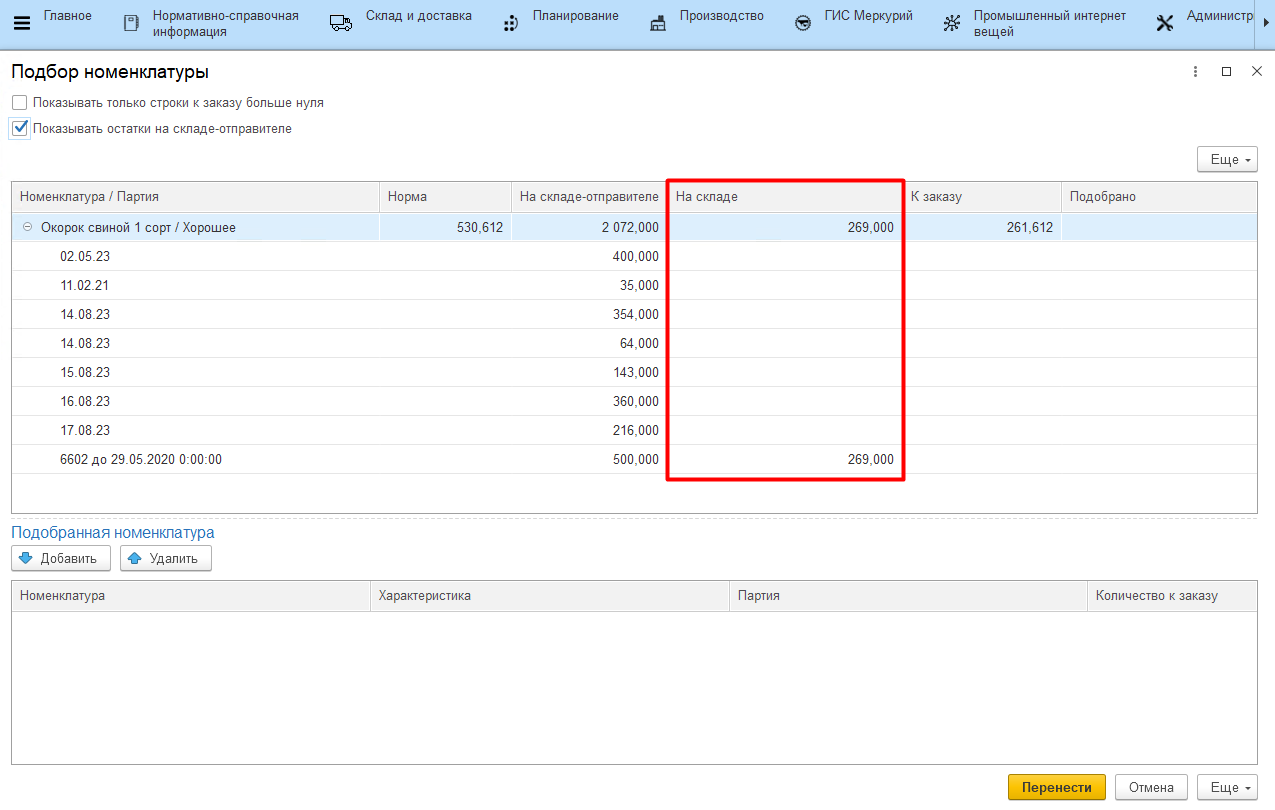Viewport: 1275px width, 810px height.
Task: Enable showing only rows with order above zero
Action: coord(20,103)
